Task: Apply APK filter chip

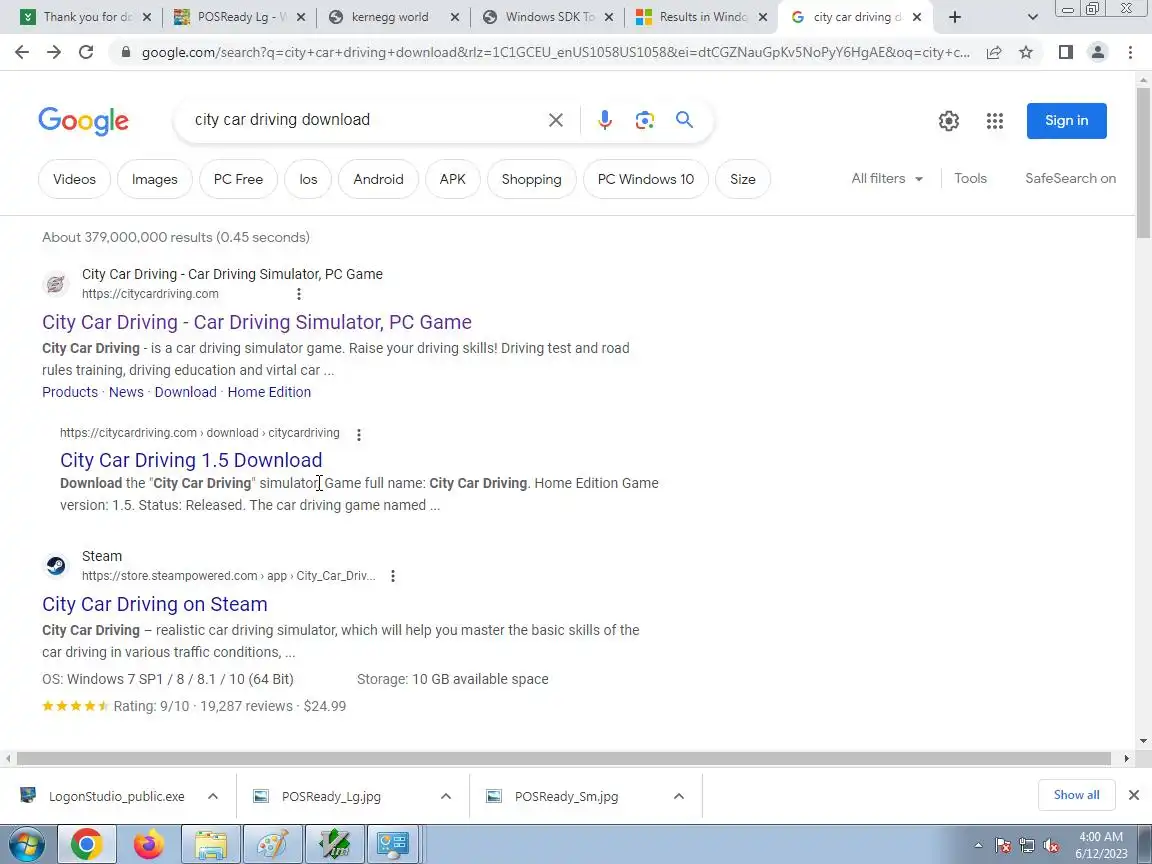Action: pos(453,179)
